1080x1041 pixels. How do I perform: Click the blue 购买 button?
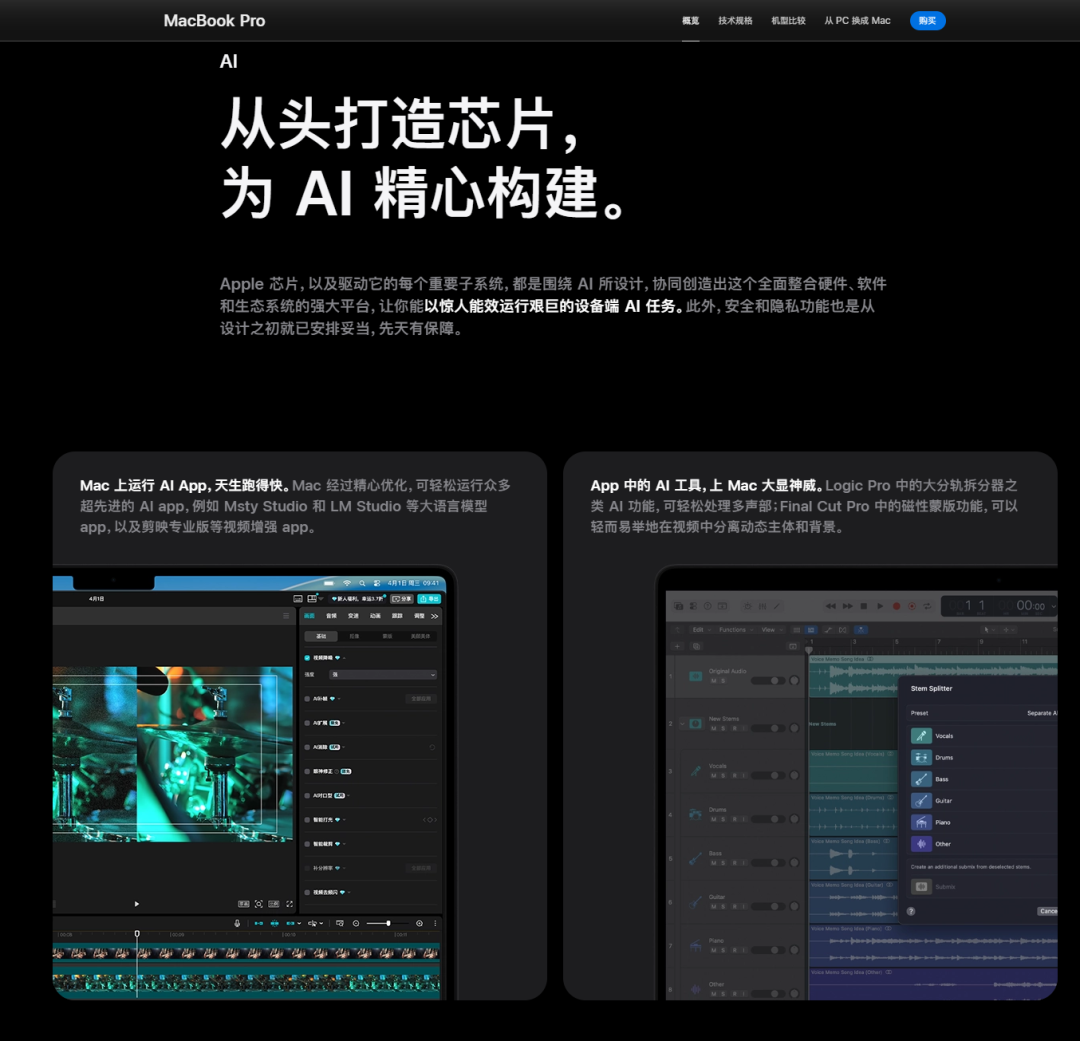pyautogui.click(x=927, y=21)
